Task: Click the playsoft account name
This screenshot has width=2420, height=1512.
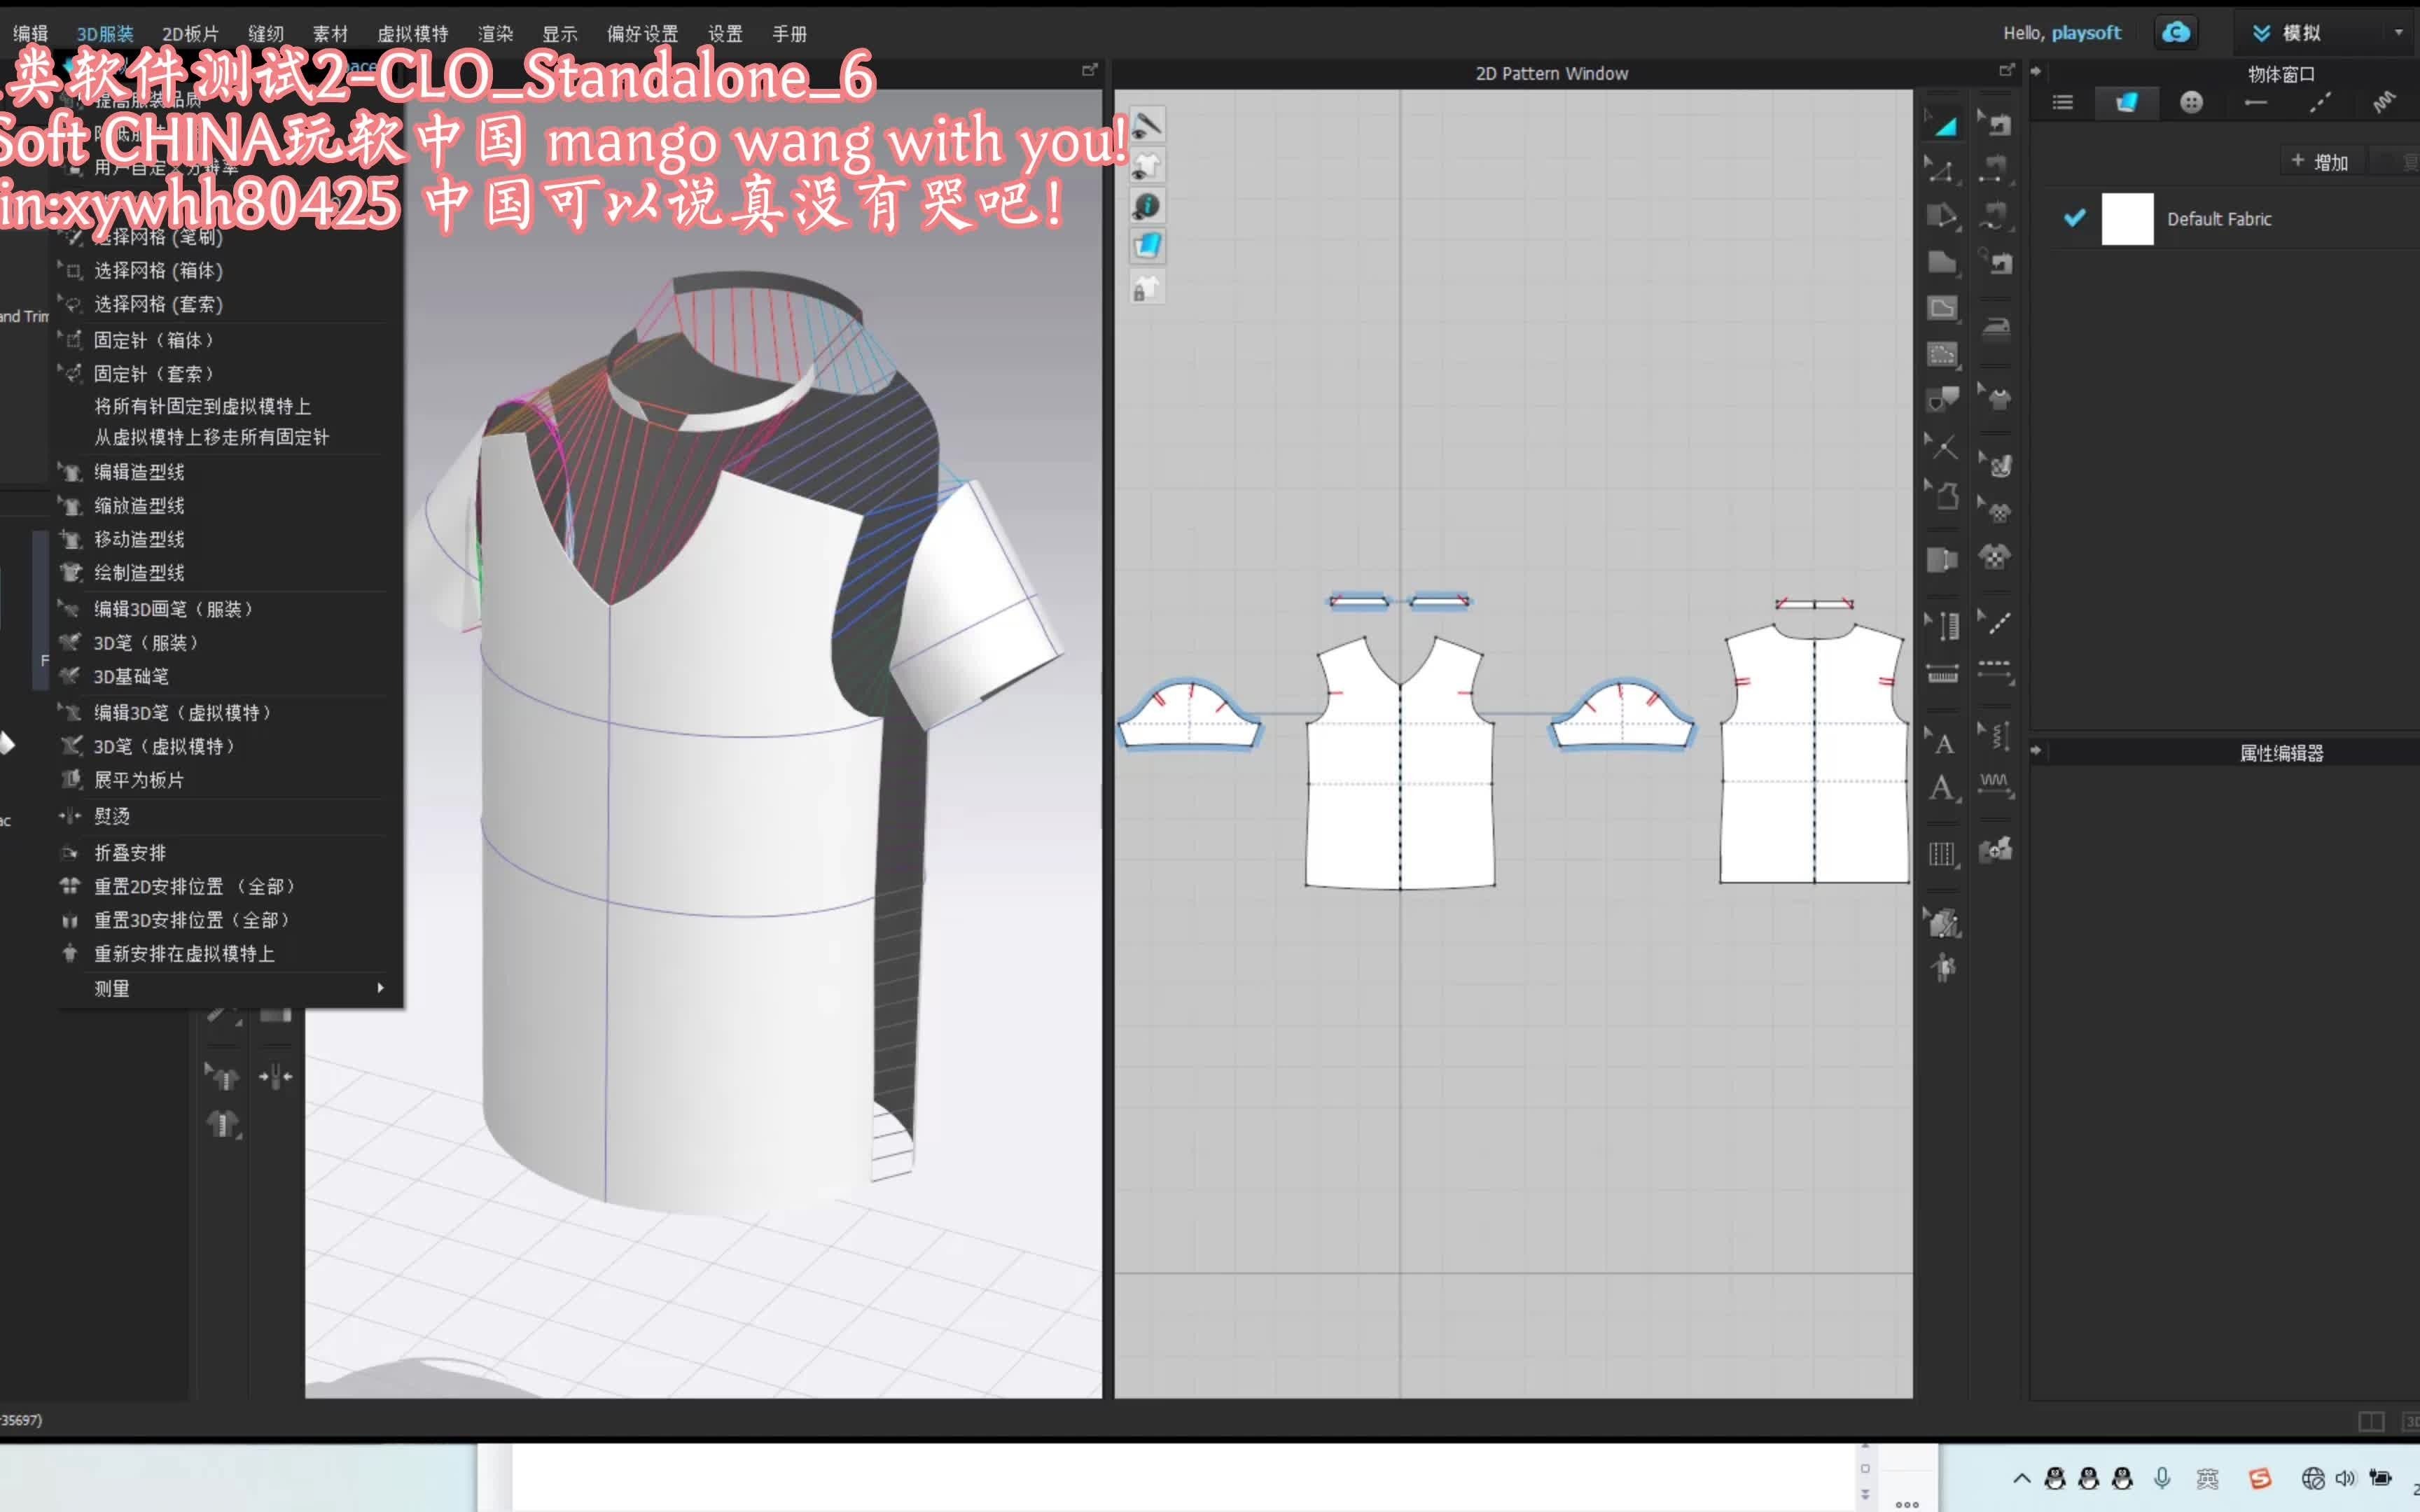Action: coord(2086,33)
